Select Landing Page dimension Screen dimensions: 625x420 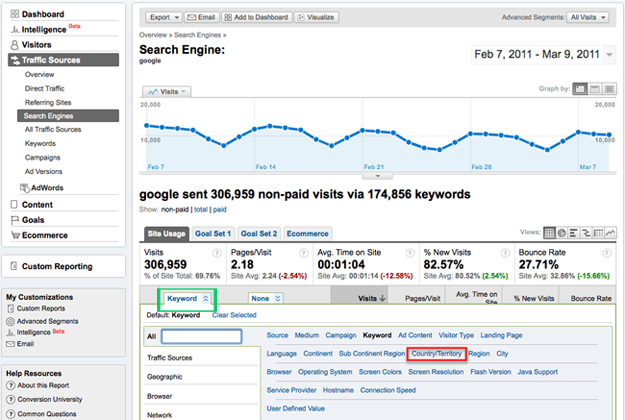pos(501,336)
